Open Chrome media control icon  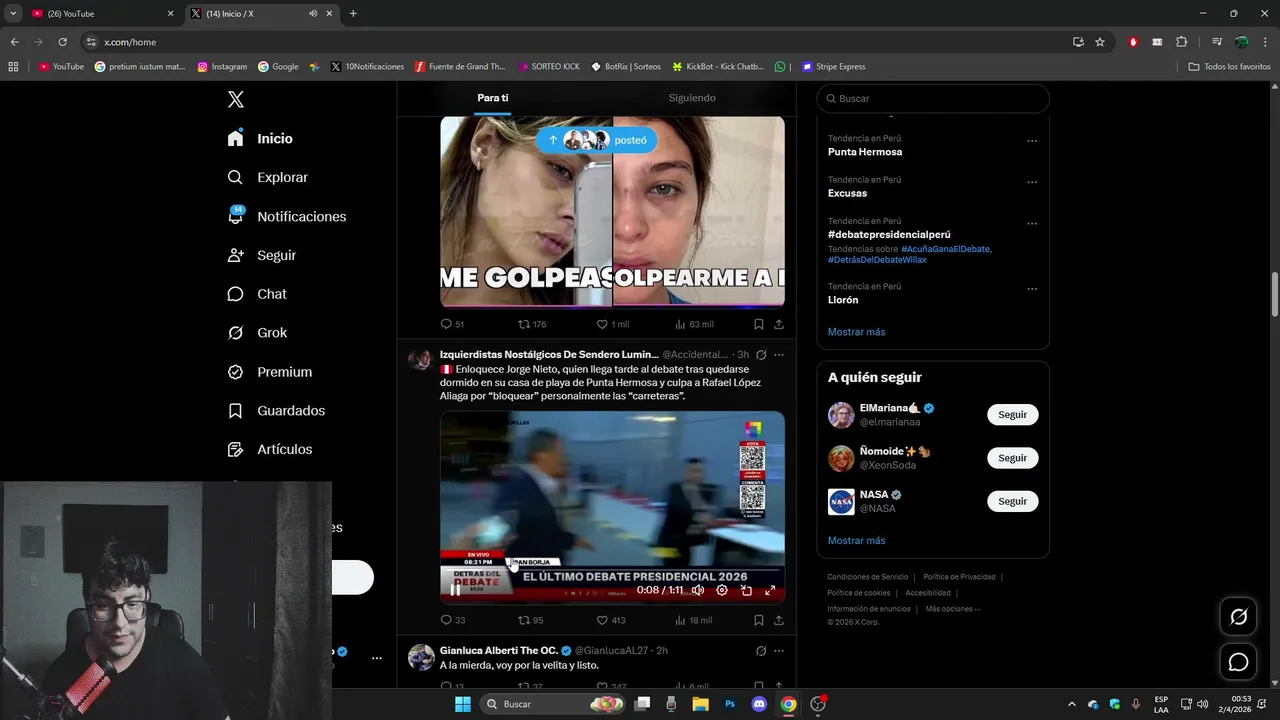1217,42
